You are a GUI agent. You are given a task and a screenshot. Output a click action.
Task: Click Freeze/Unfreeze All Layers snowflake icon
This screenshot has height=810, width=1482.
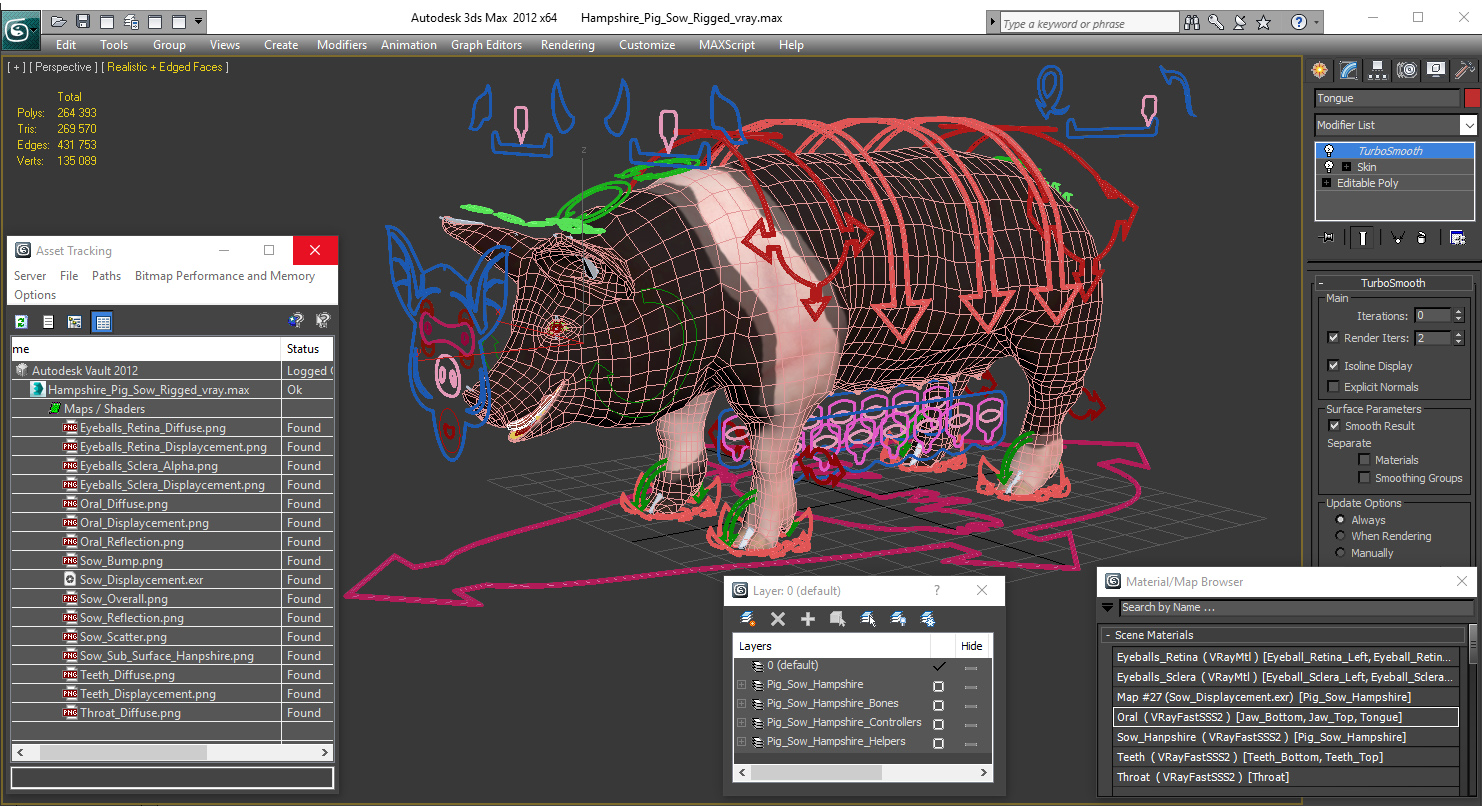click(928, 619)
